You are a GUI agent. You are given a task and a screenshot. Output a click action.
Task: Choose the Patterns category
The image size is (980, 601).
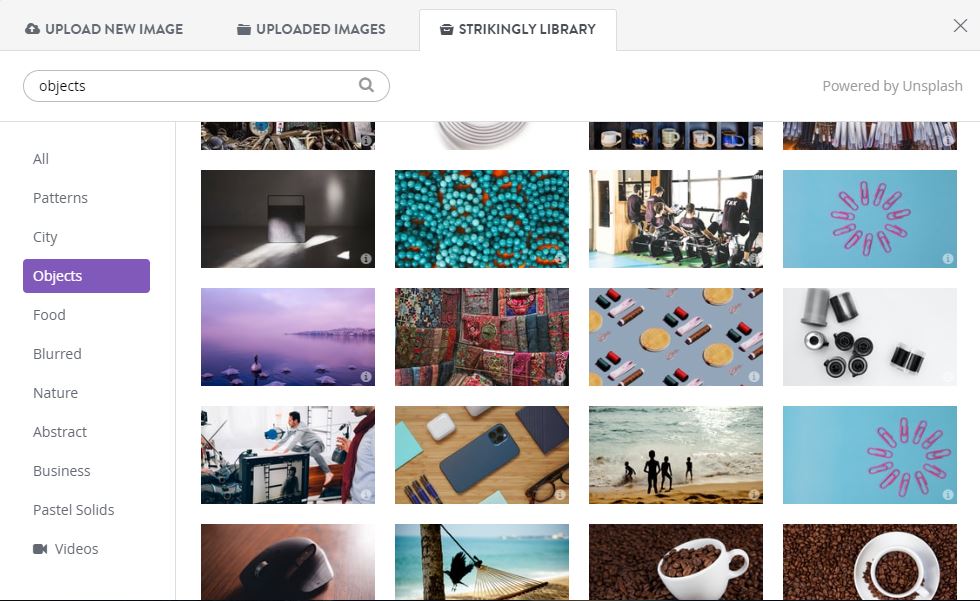click(60, 198)
